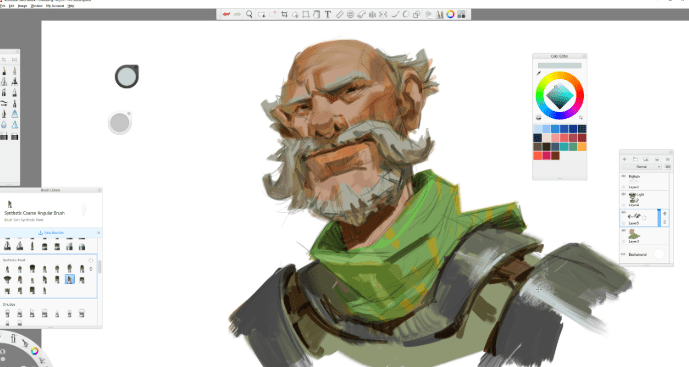This screenshot has height=367, width=689.
Task: Click the red Undo arrow in toolbar
Action: [226, 15]
